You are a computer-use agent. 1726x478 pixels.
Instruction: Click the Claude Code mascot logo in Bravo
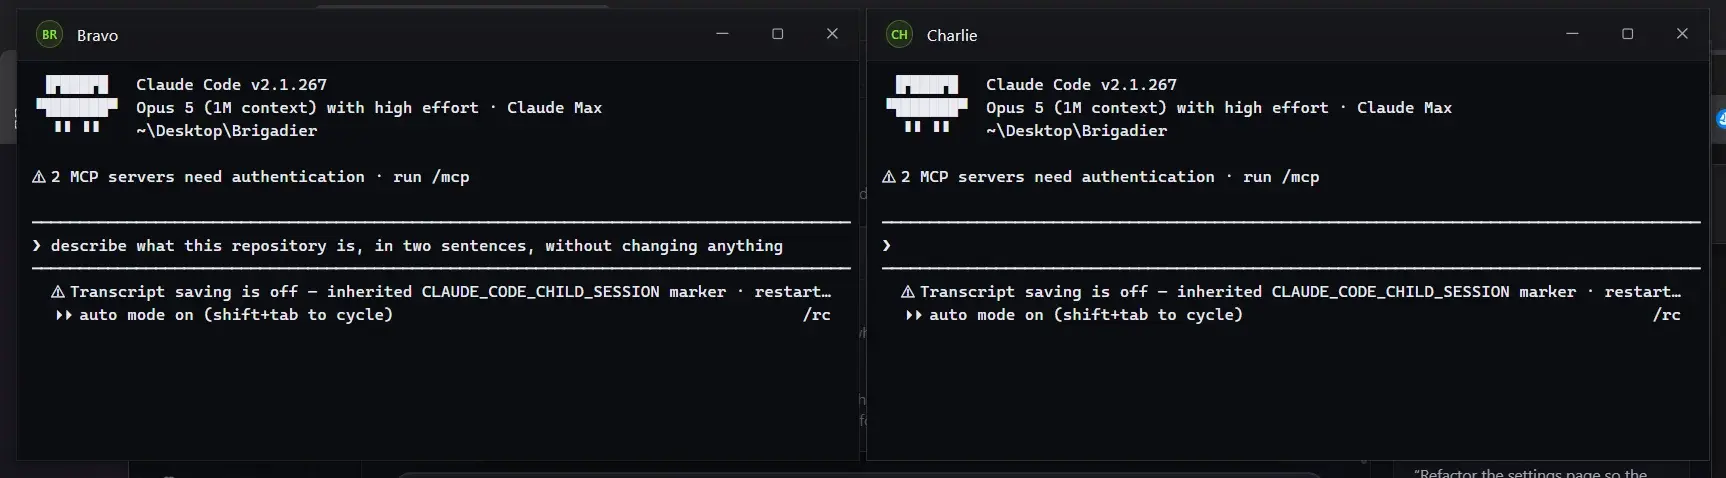tap(77, 104)
